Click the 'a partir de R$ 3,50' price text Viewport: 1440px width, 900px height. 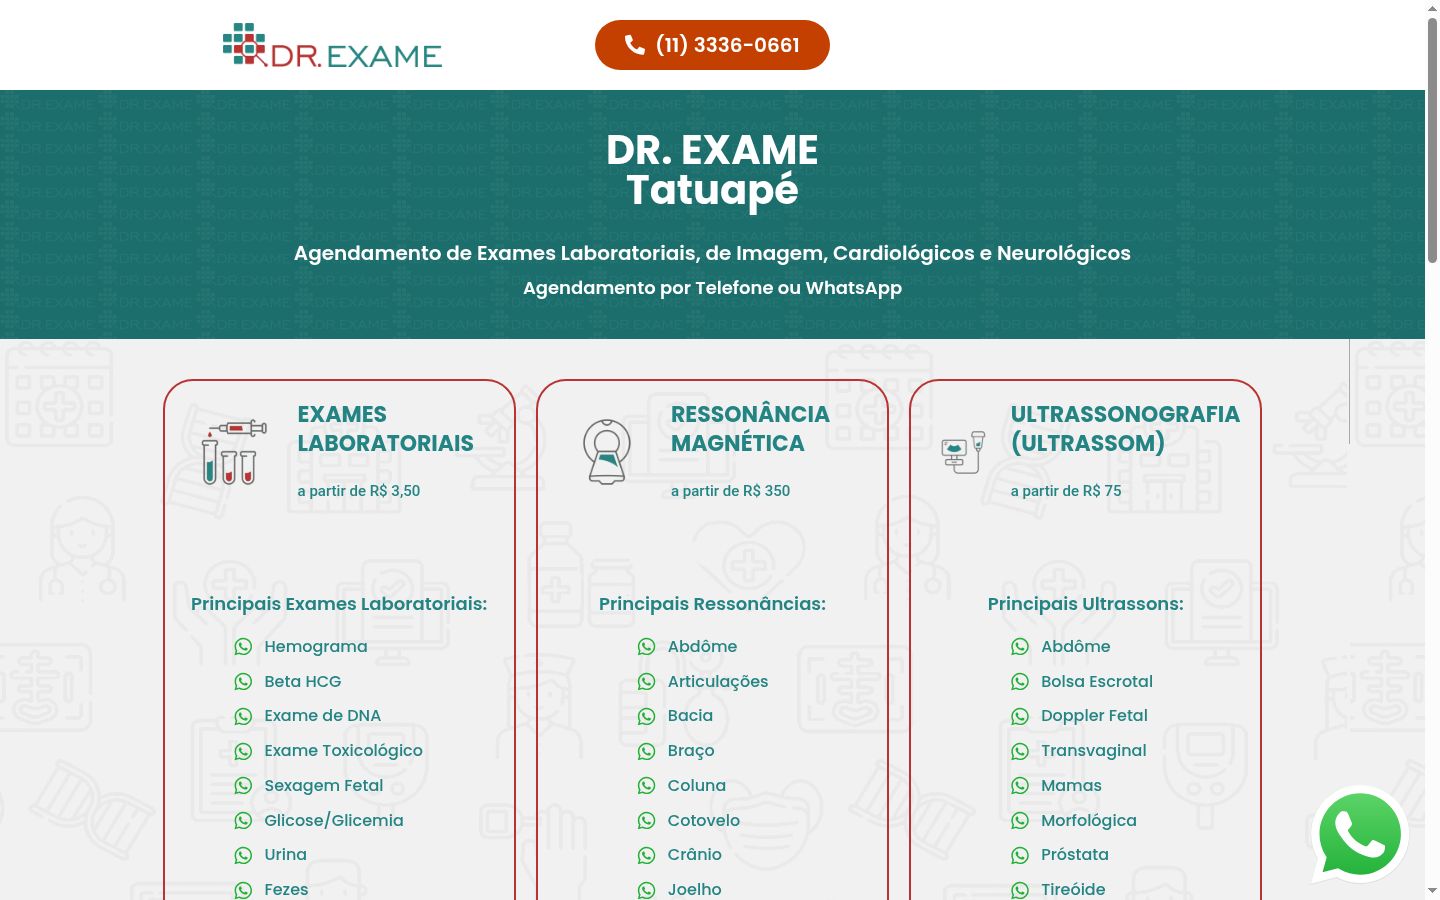tap(359, 491)
